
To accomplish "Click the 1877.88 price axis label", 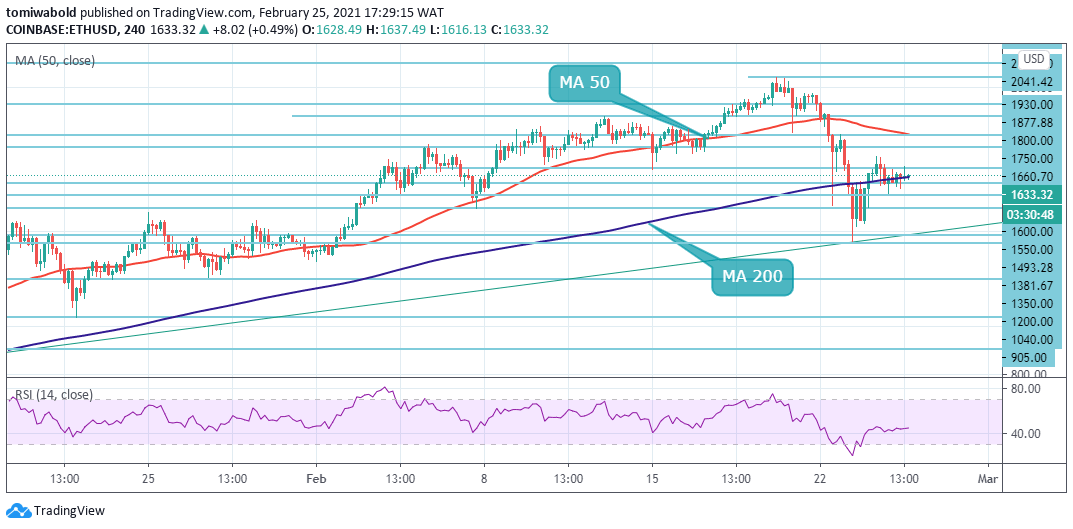I will pos(1032,122).
